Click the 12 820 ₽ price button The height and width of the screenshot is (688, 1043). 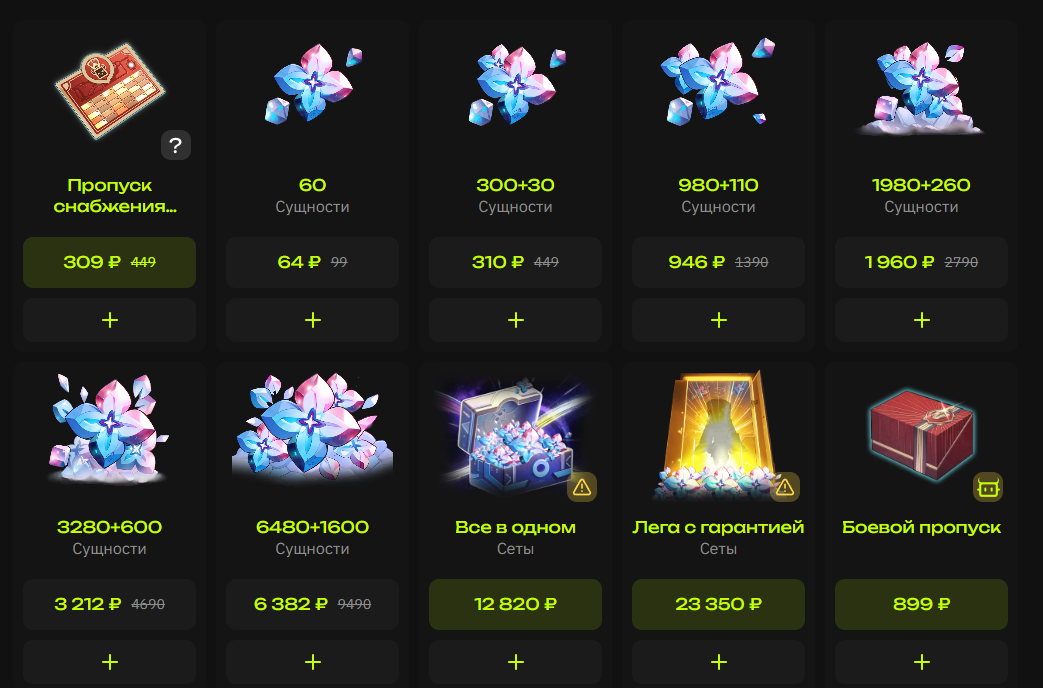pos(515,604)
